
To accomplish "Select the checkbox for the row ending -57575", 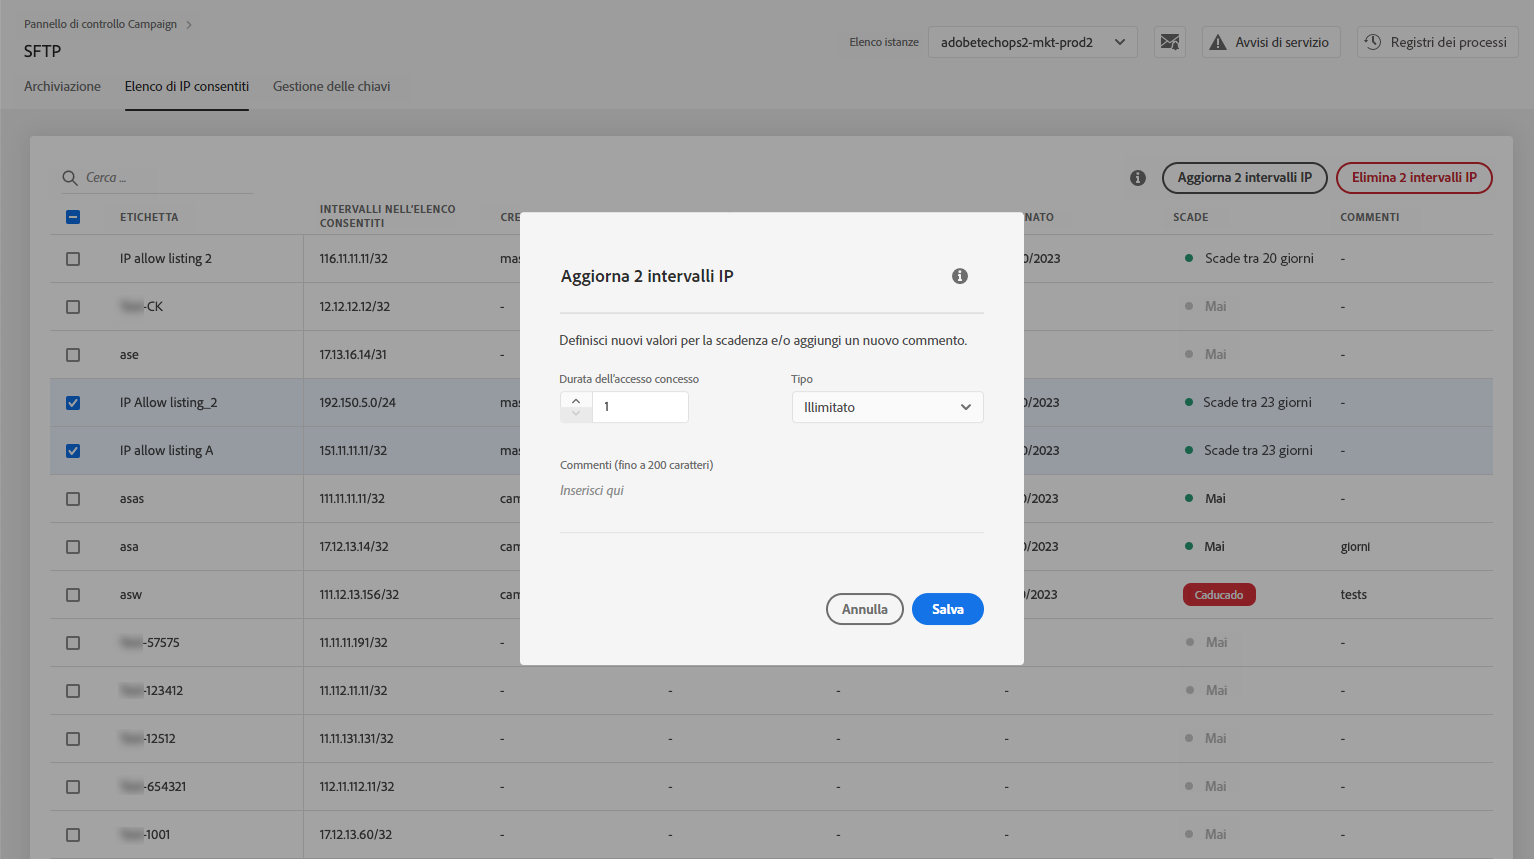I will tap(73, 643).
